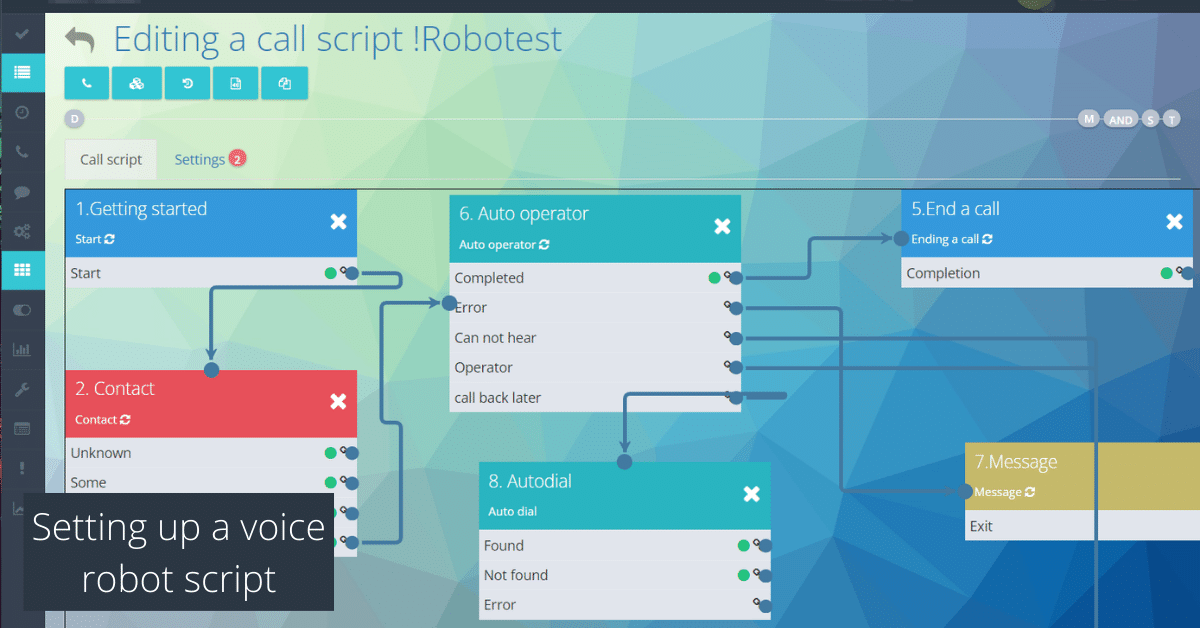
Task: Close the 1.Getting started block
Action: click(338, 221)
